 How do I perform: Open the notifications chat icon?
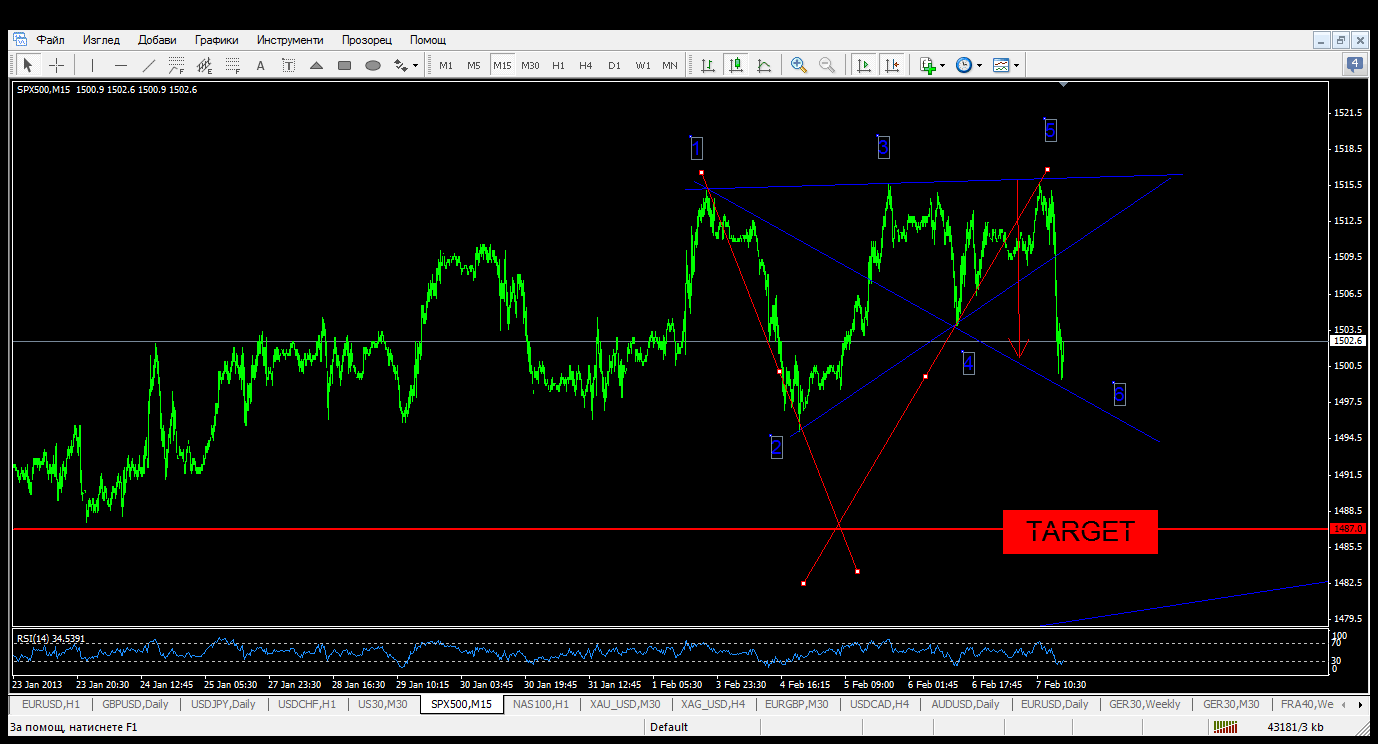1354,65
